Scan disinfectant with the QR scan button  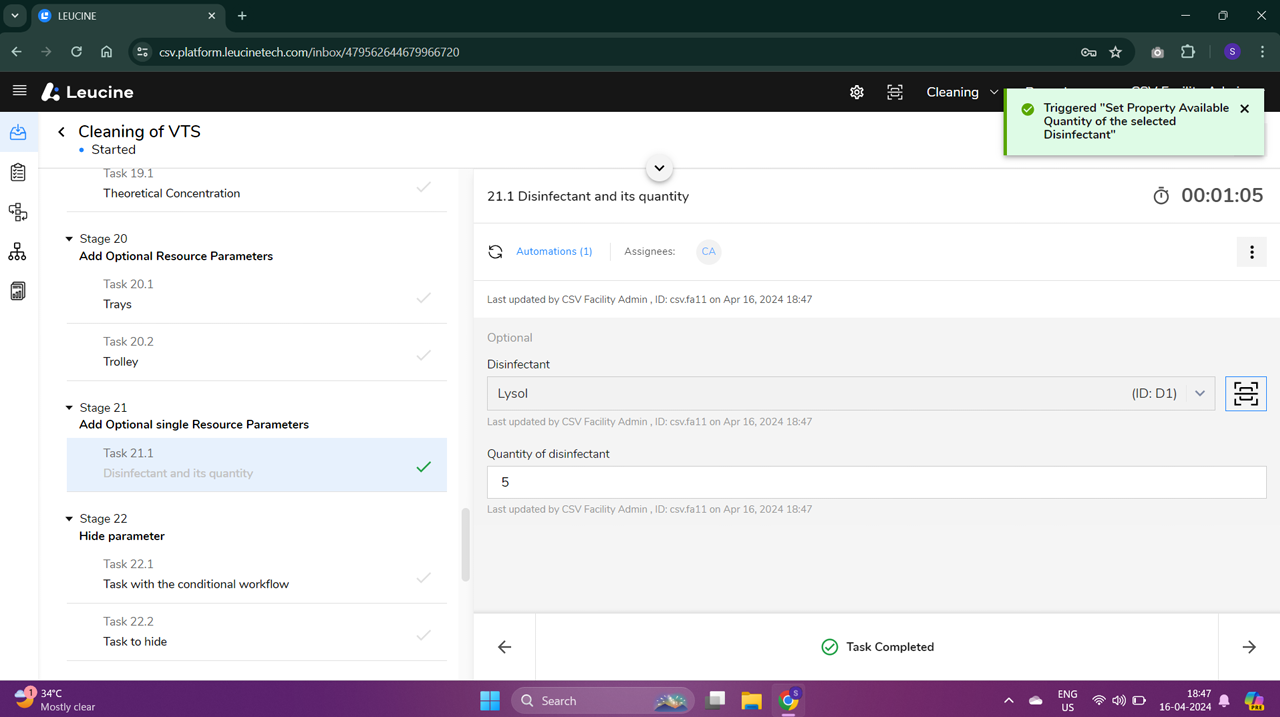[1246, 394]
